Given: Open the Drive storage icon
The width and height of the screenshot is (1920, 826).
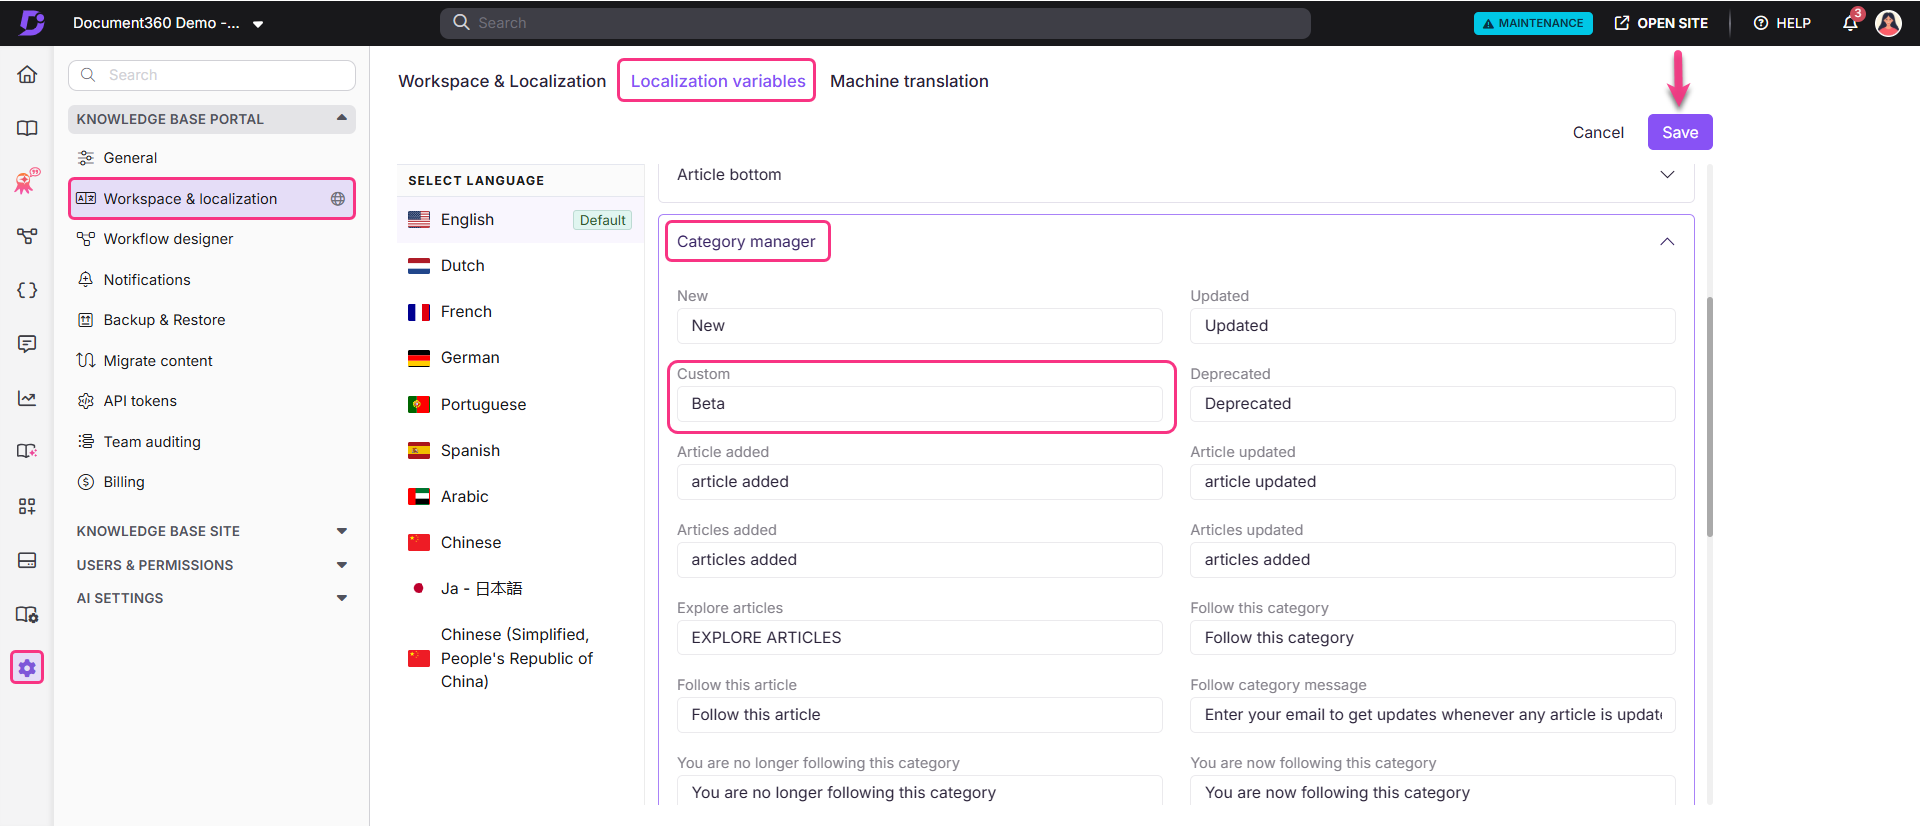Looking at the screenshot, I should (x=27, y=560).
